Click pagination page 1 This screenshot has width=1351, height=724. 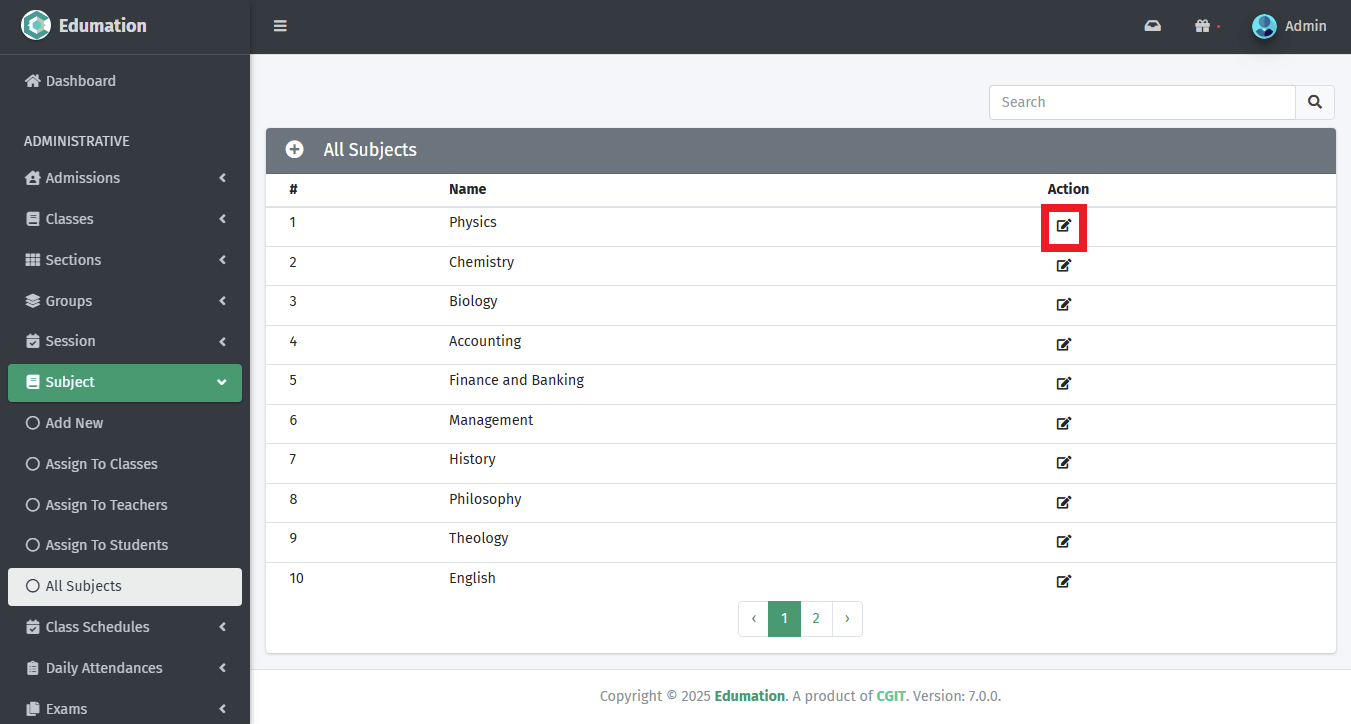pos(784,619)
